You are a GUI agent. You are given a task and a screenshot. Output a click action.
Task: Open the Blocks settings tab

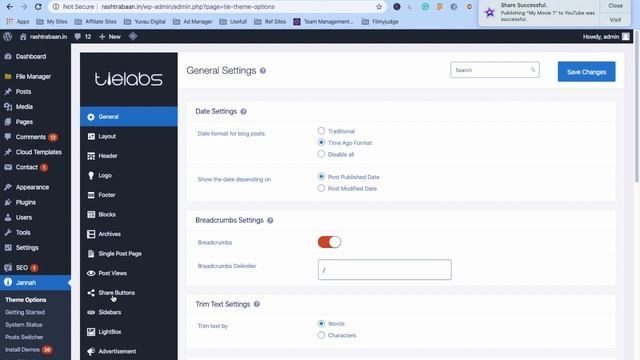pos(129,215)
